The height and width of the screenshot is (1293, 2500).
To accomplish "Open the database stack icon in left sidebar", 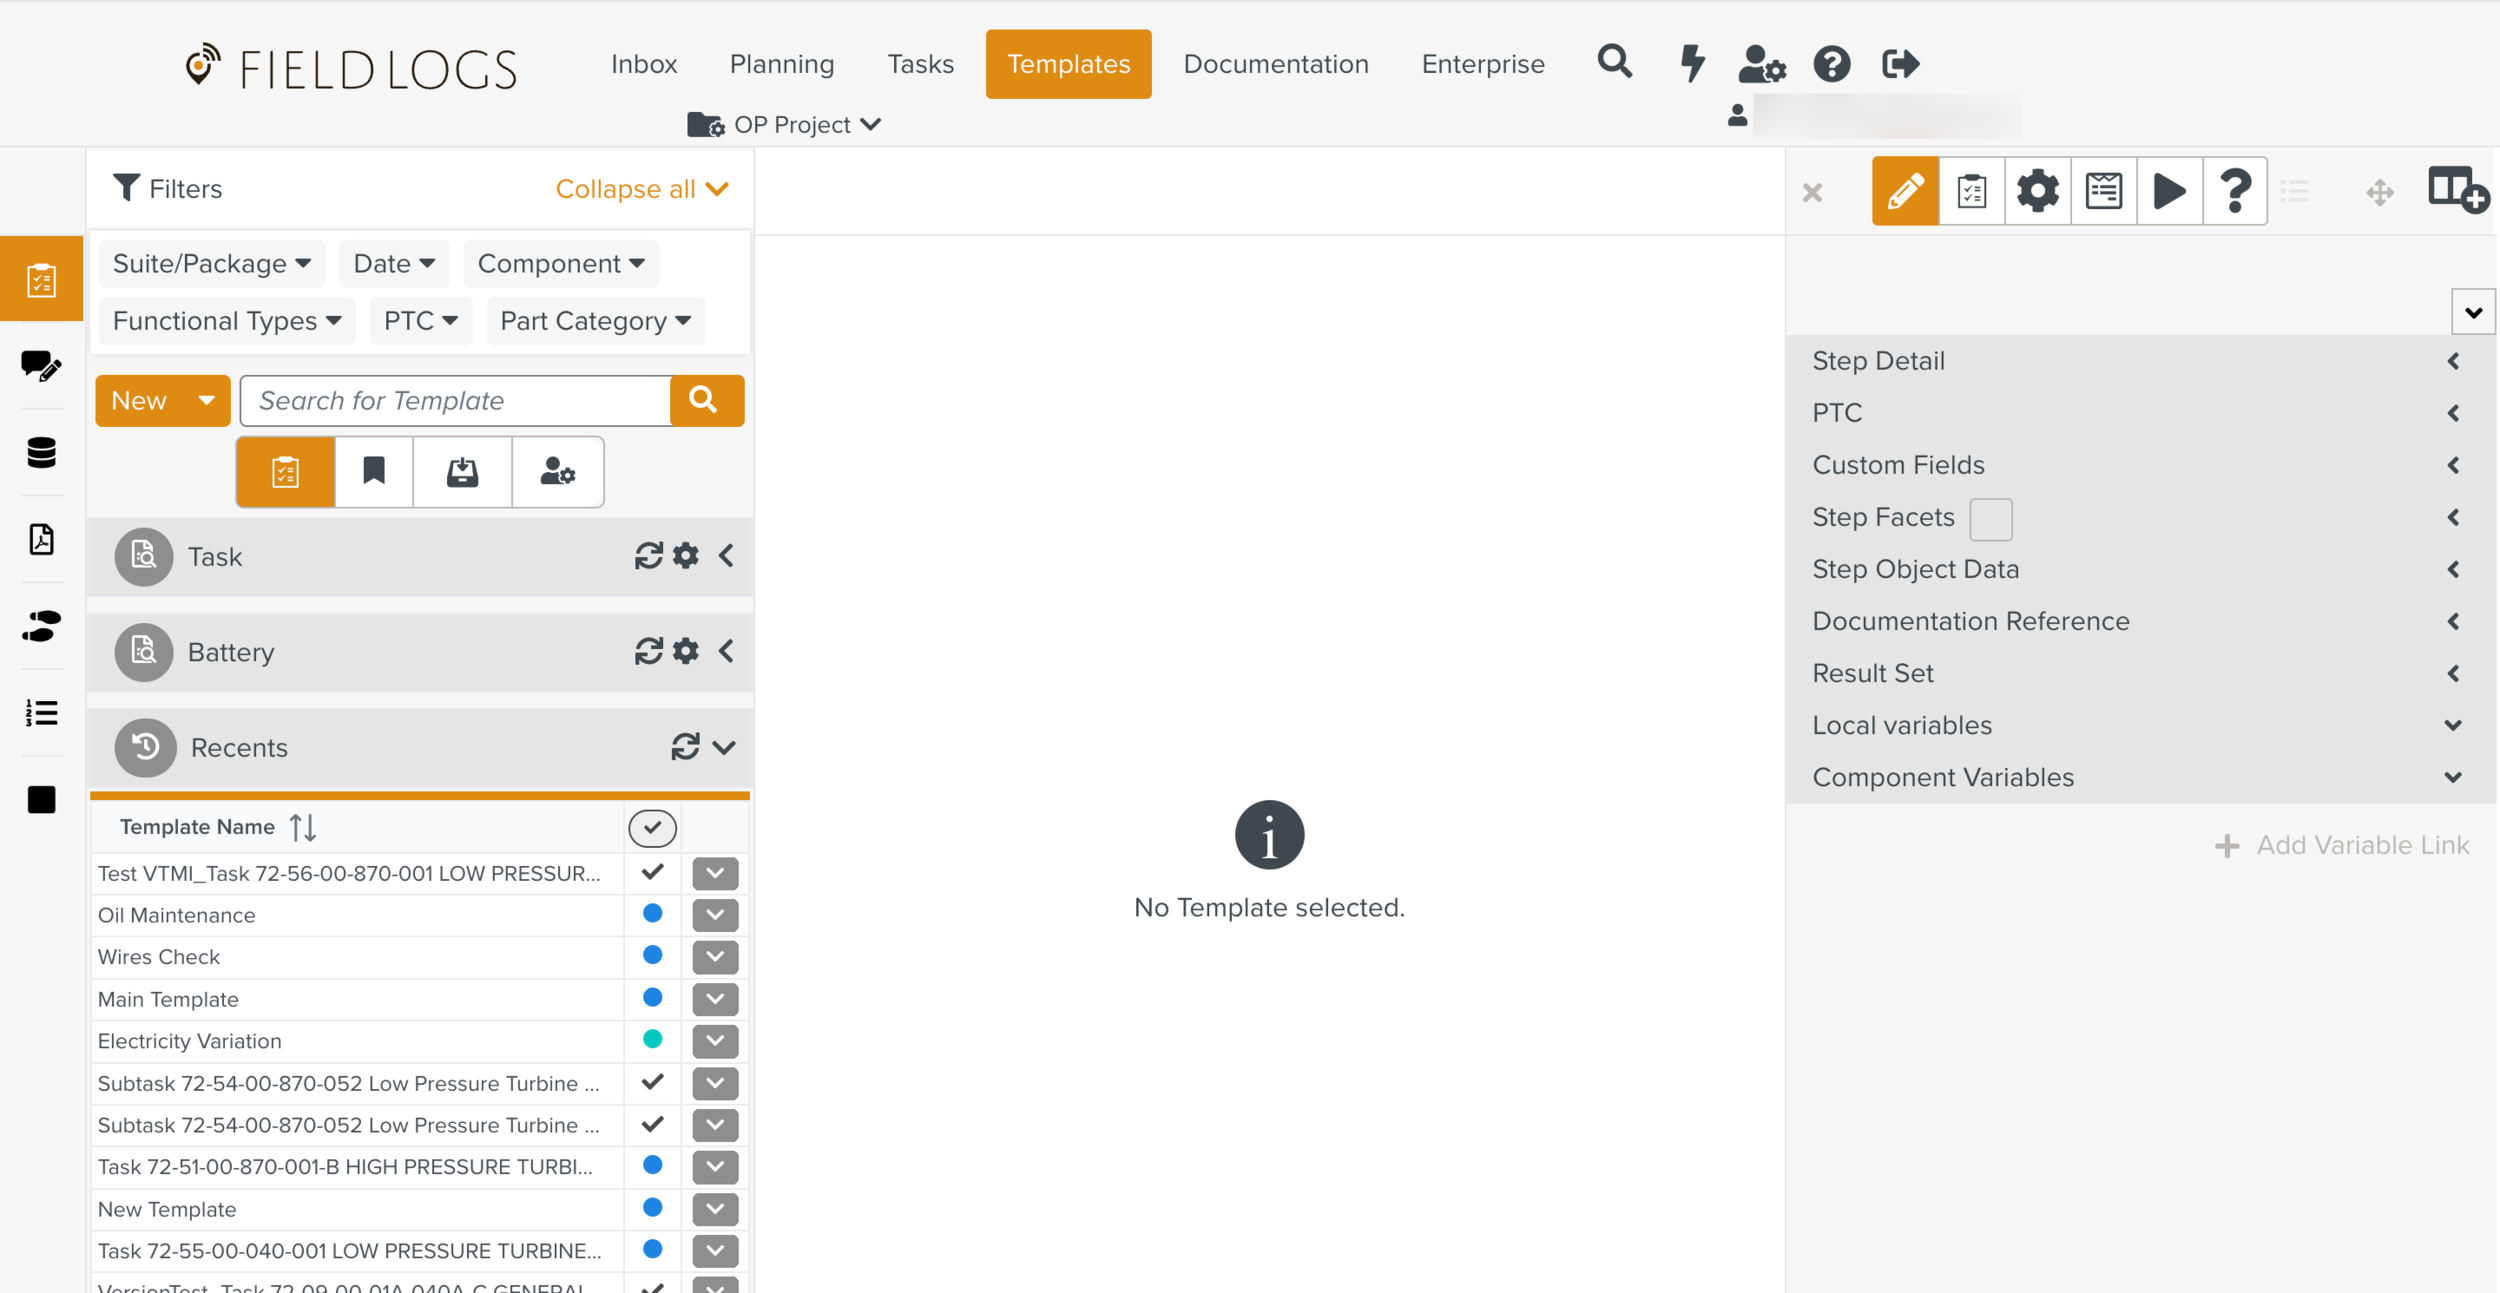I will 41,453.
